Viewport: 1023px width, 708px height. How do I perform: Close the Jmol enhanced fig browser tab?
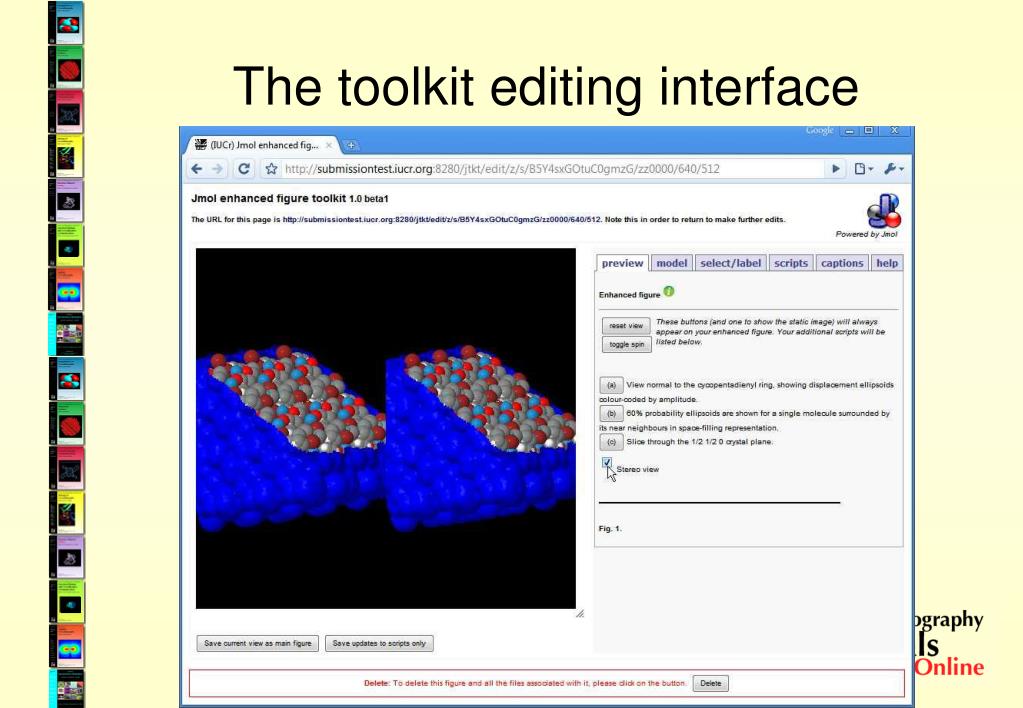tap(329, 145)
